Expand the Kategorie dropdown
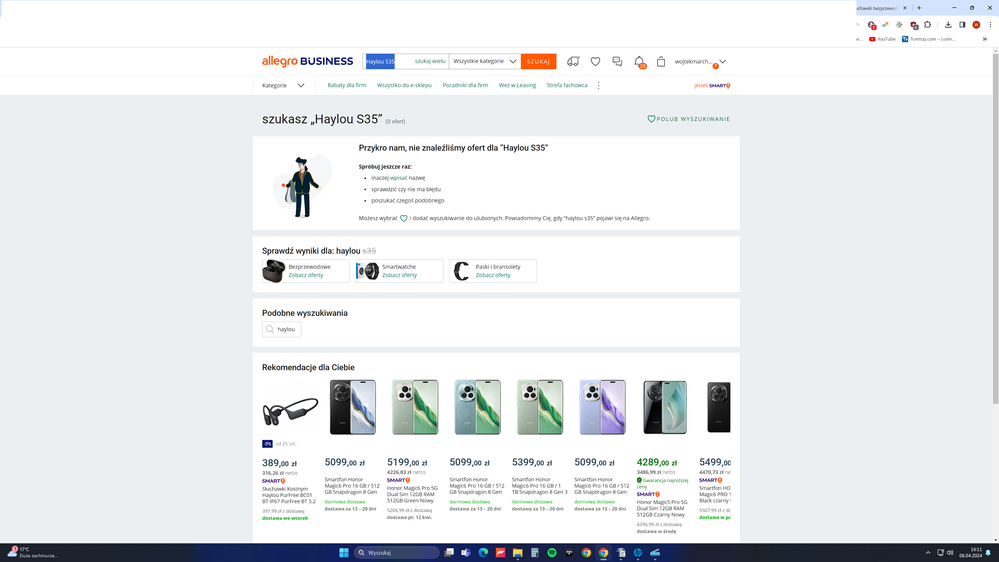The height and width of the screenshot is (562, 999). 284,85
